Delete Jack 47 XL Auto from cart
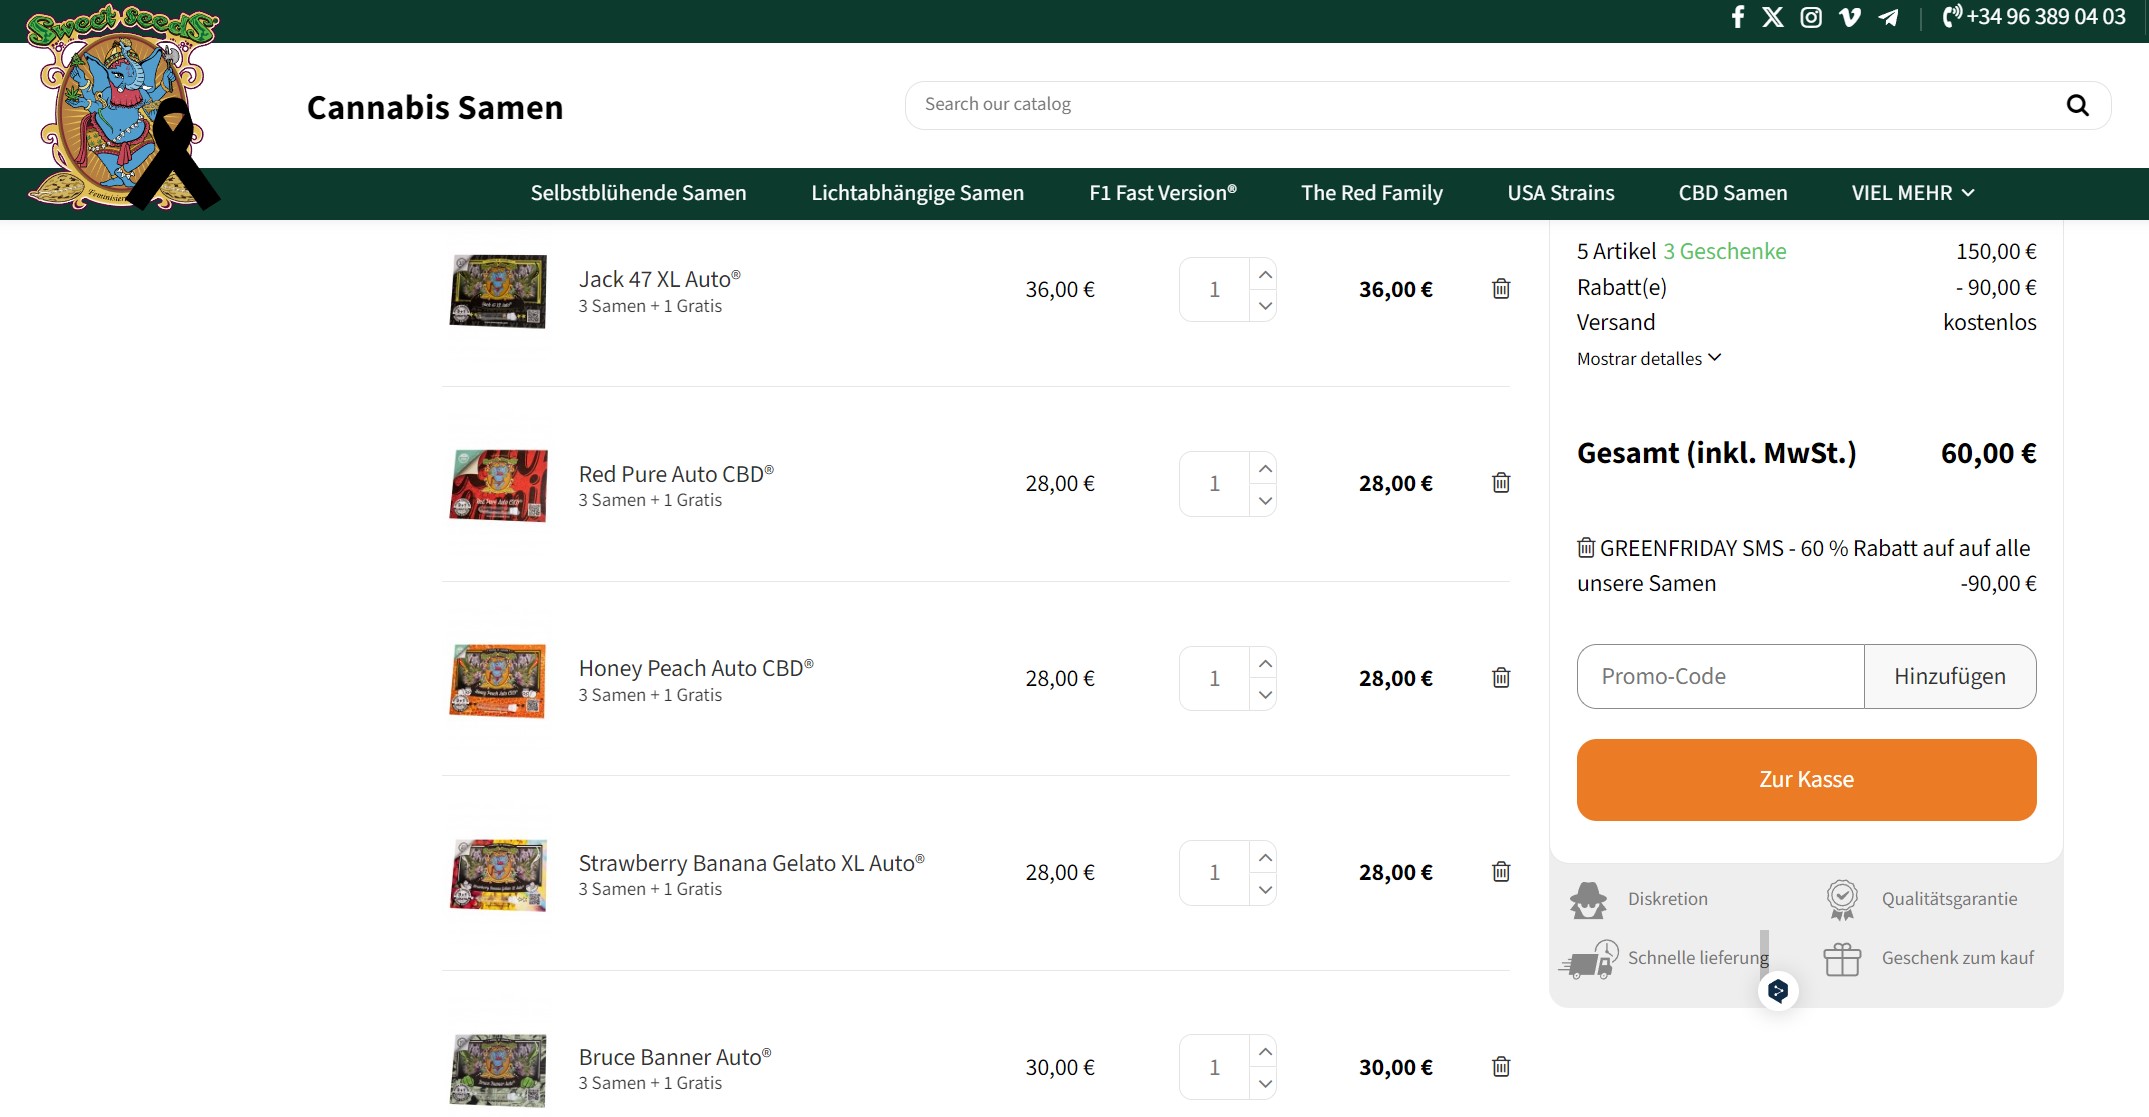This screenshot has height=1117, width=2149. (x=1501, y=289)
